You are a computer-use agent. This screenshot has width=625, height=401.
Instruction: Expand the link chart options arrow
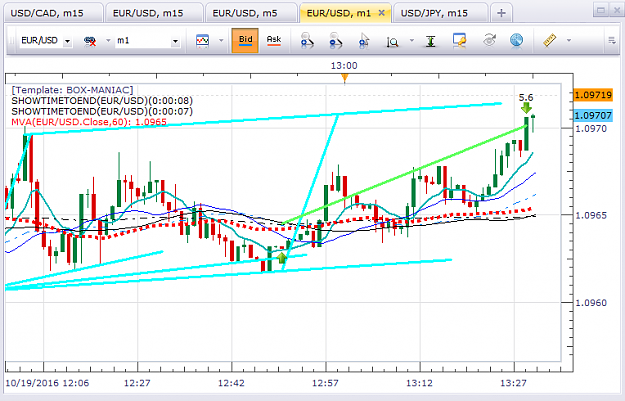[108, 41]
